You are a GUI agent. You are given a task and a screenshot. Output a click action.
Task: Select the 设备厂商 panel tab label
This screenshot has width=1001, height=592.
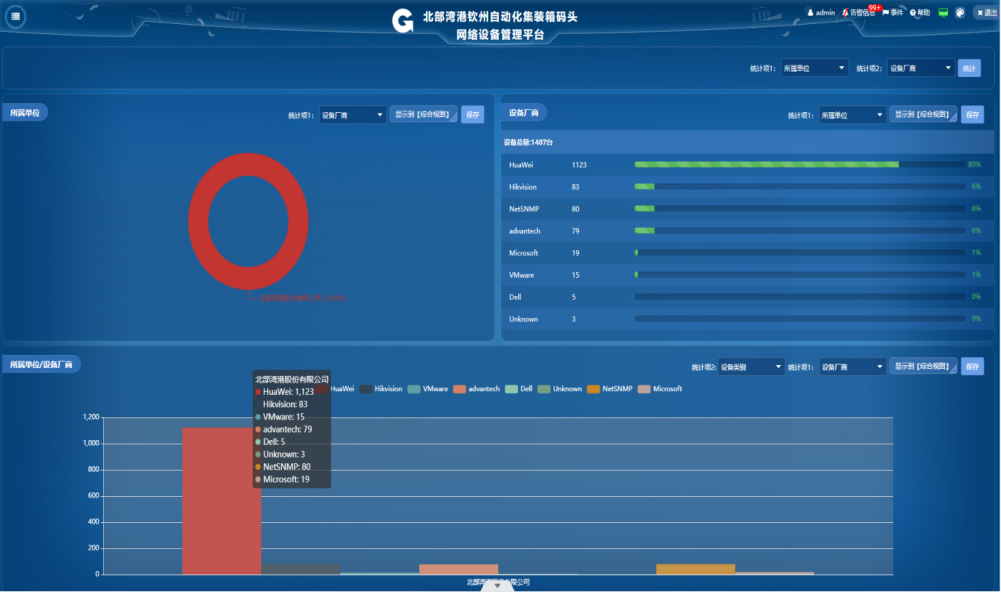(x=524, y=112)
